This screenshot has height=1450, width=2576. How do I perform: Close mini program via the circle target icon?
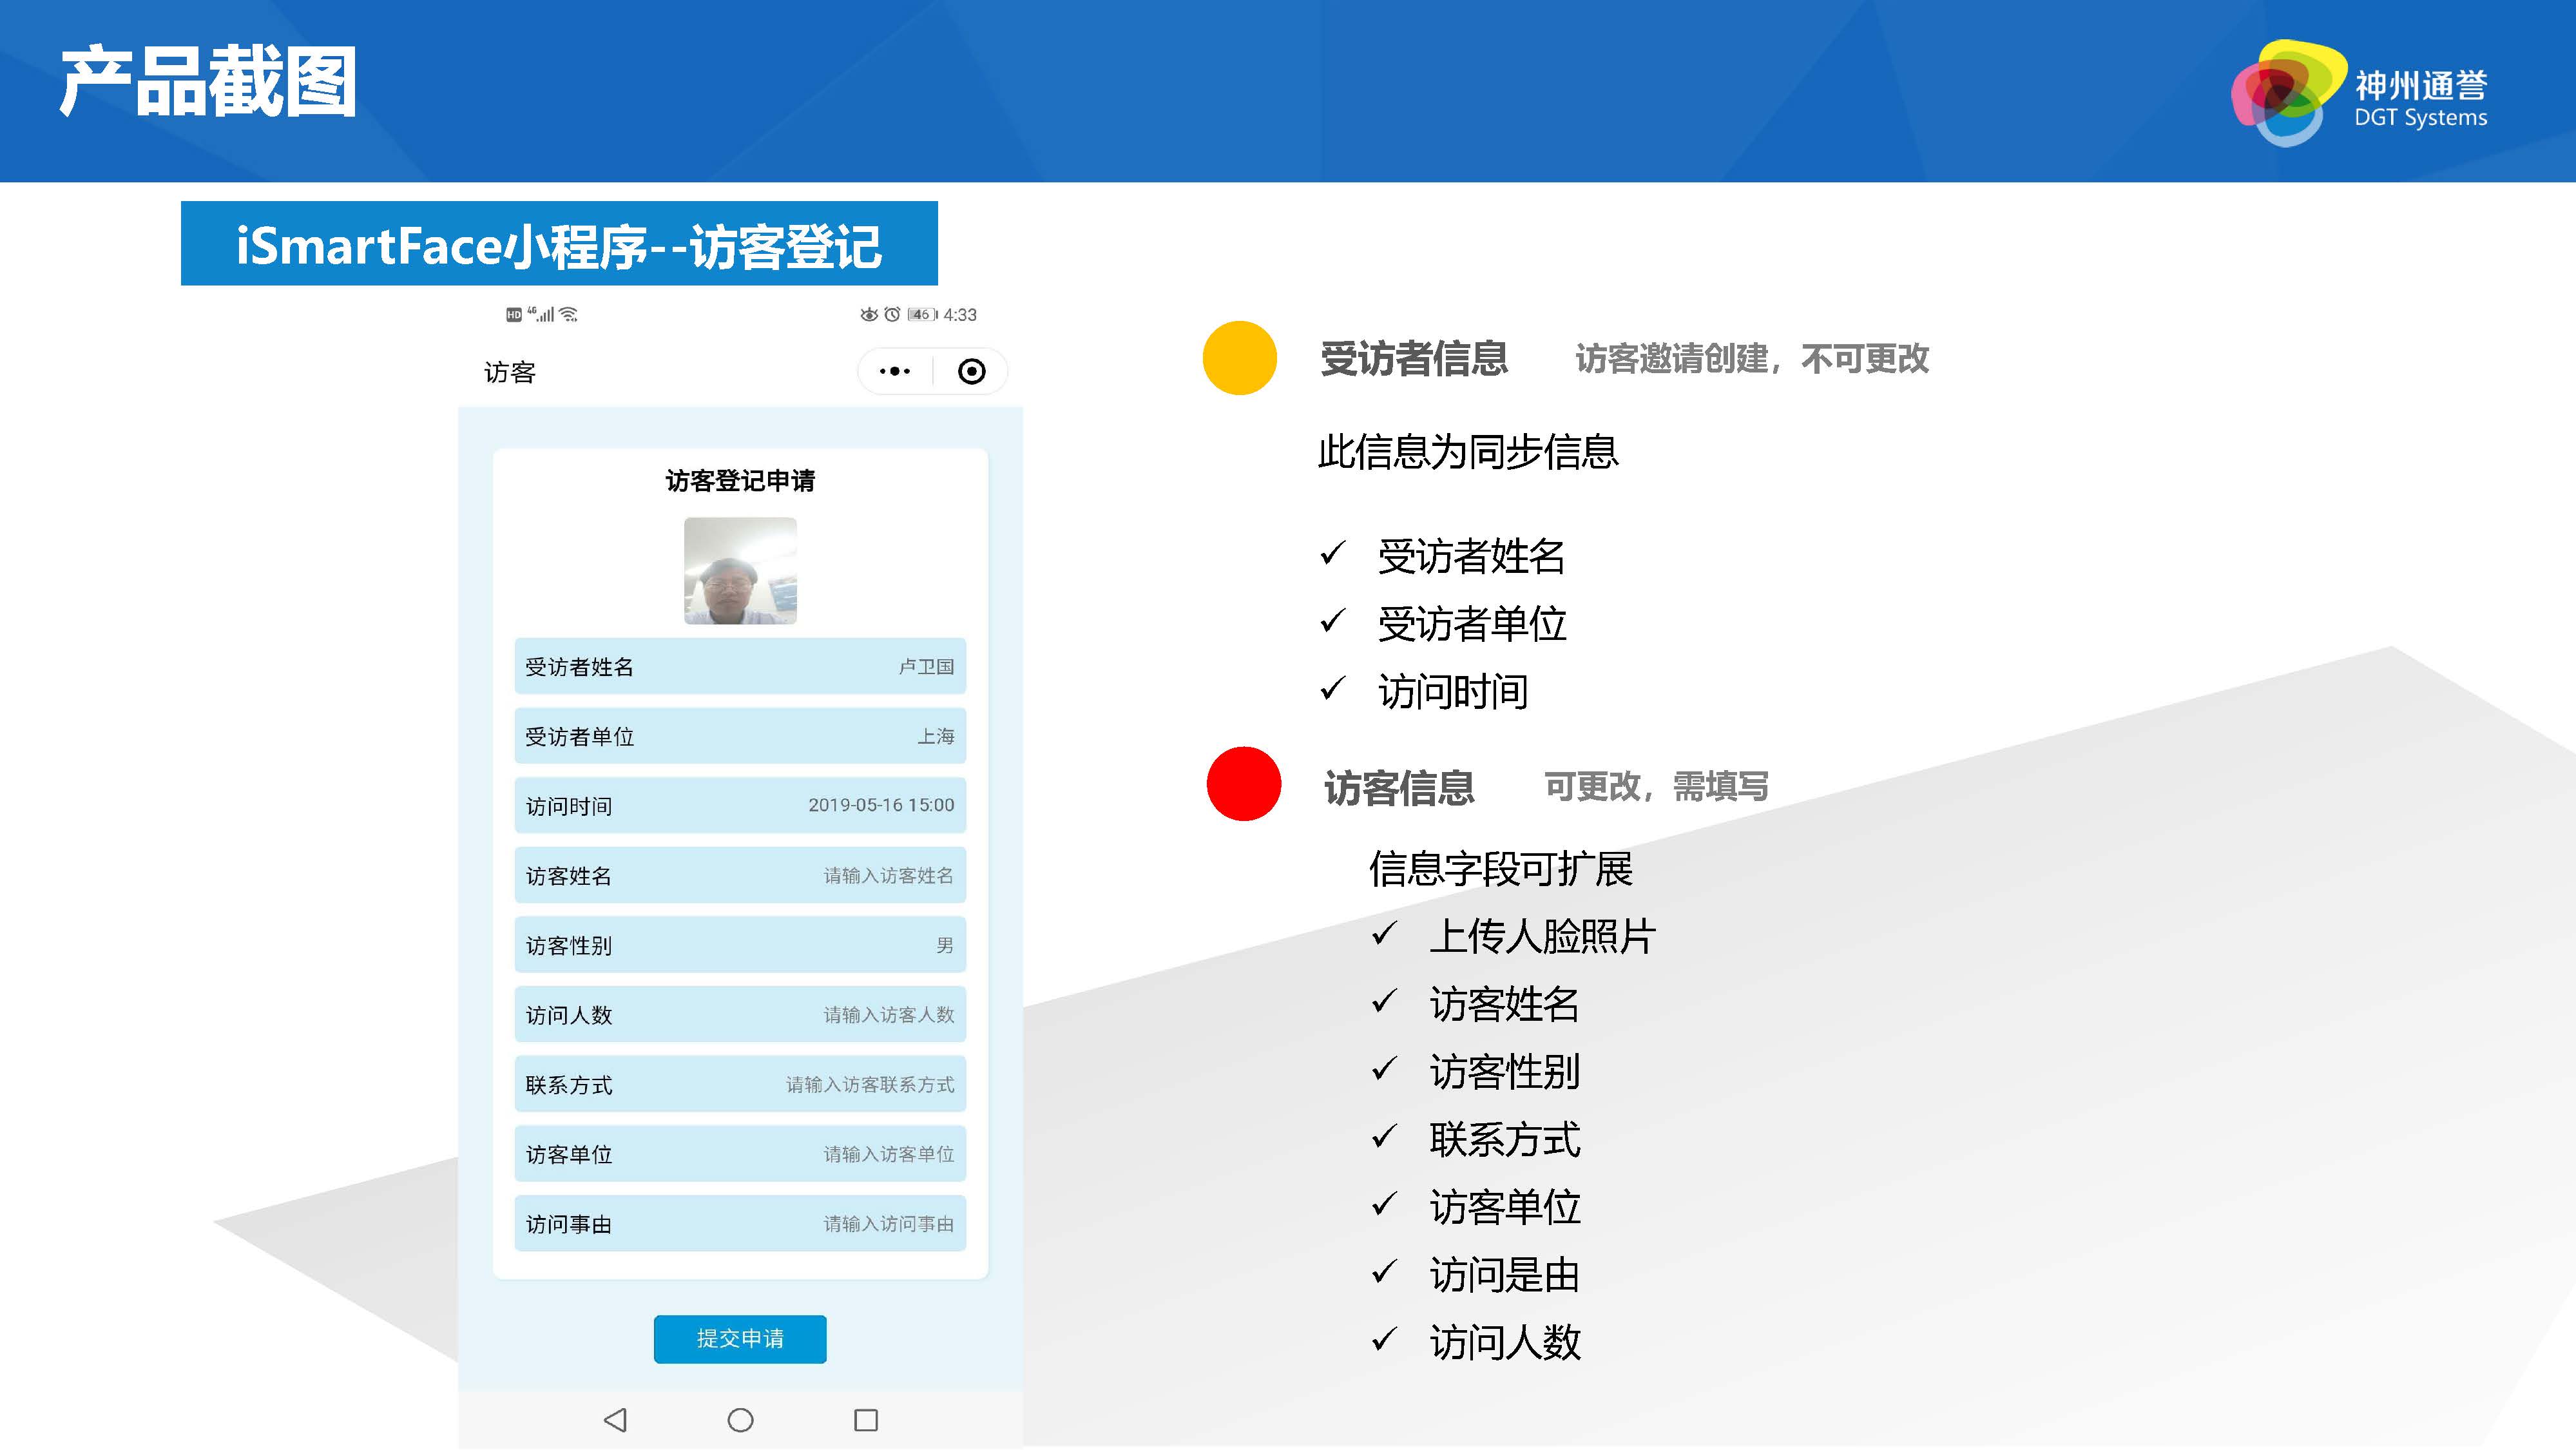[971, 371]
